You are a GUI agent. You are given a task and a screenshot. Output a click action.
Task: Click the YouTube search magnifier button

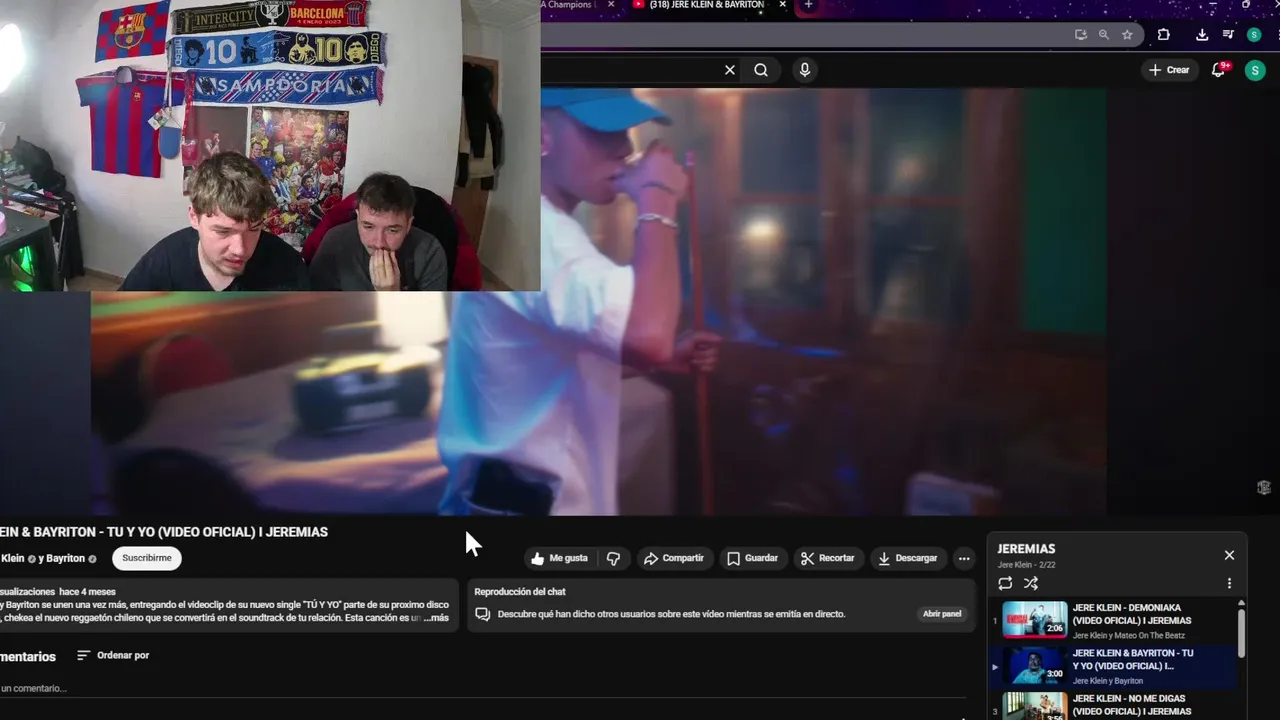click(761, 70)
